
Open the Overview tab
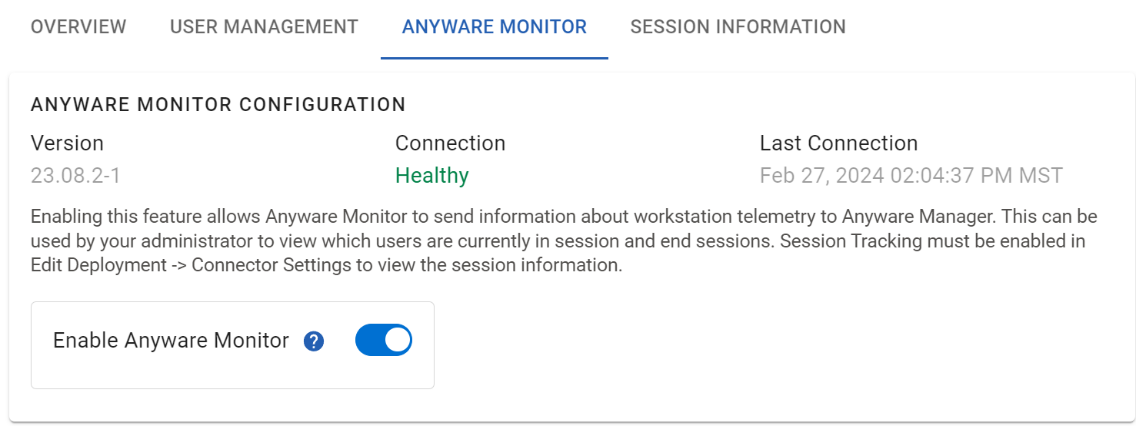coord(78,27)
